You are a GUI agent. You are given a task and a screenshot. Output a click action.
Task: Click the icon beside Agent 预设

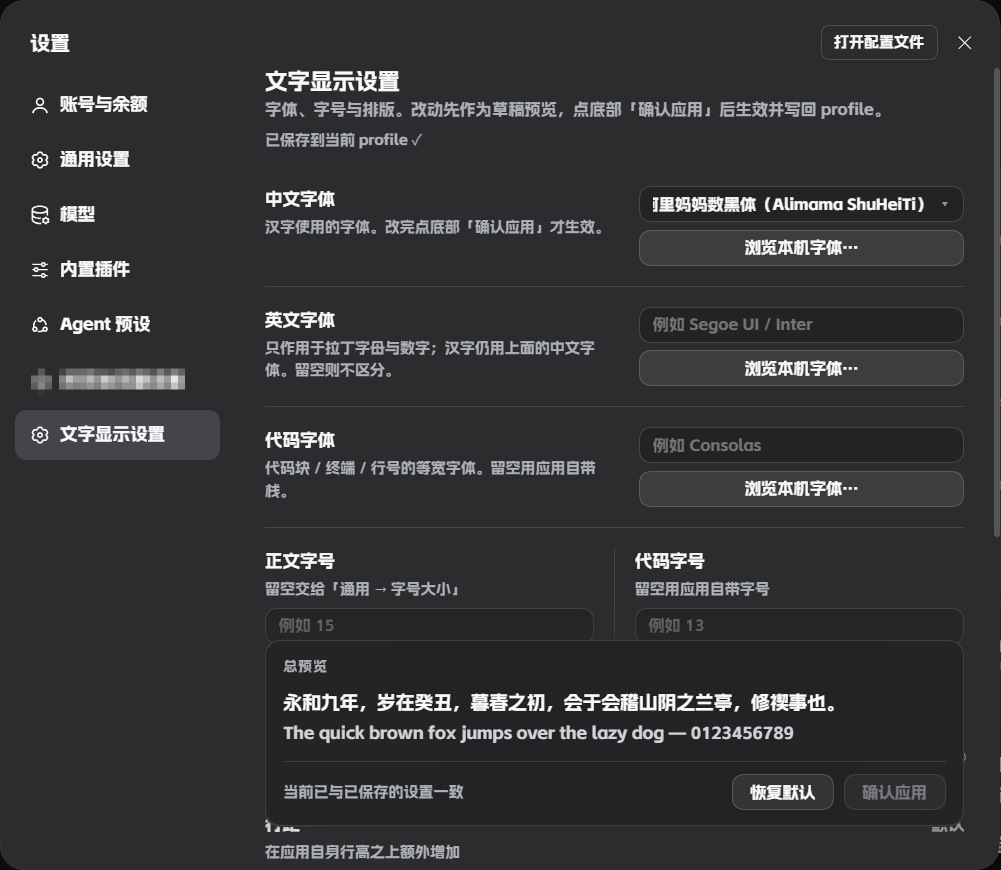(40, 325)
